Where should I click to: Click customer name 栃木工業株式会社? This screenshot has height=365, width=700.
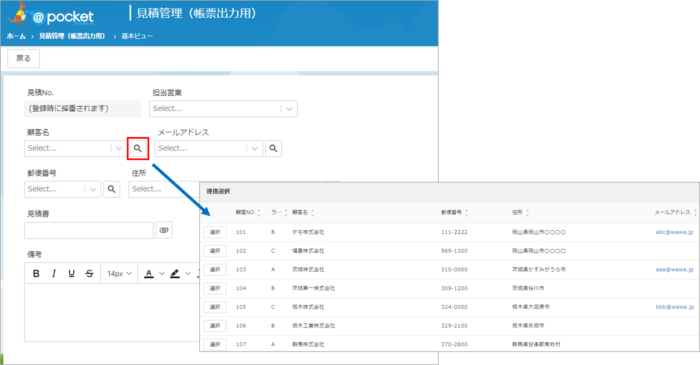point(313,326)
